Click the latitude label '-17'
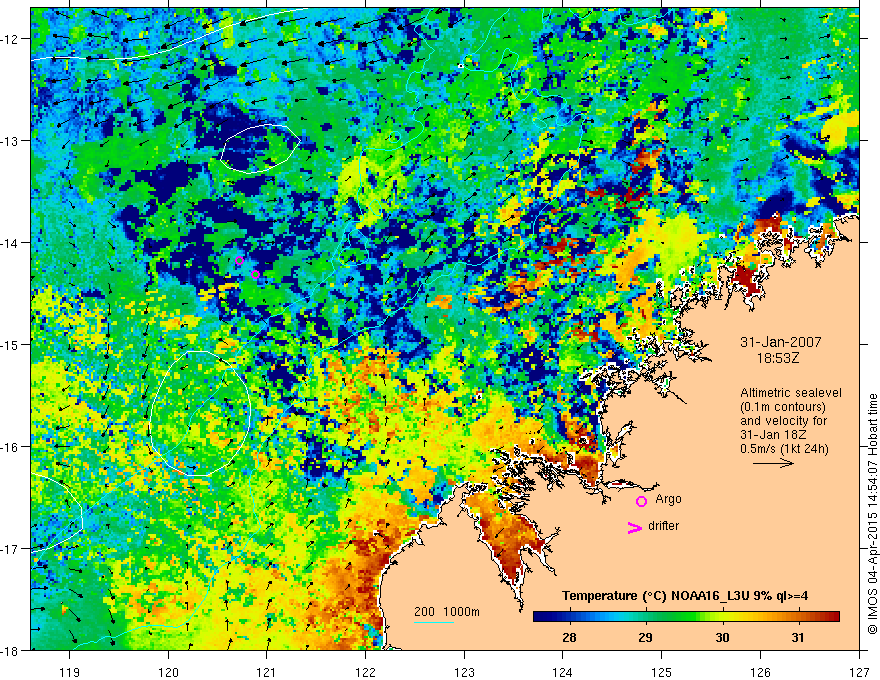Image resolution: width=880 pixels, height=680 pixels. click(10, 549)
